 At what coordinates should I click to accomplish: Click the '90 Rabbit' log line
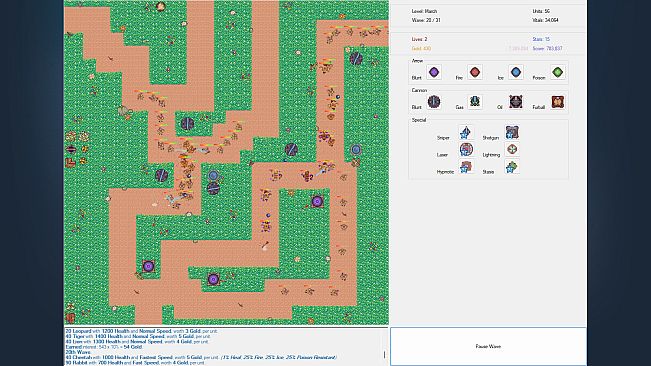click(x=135, y=362)
